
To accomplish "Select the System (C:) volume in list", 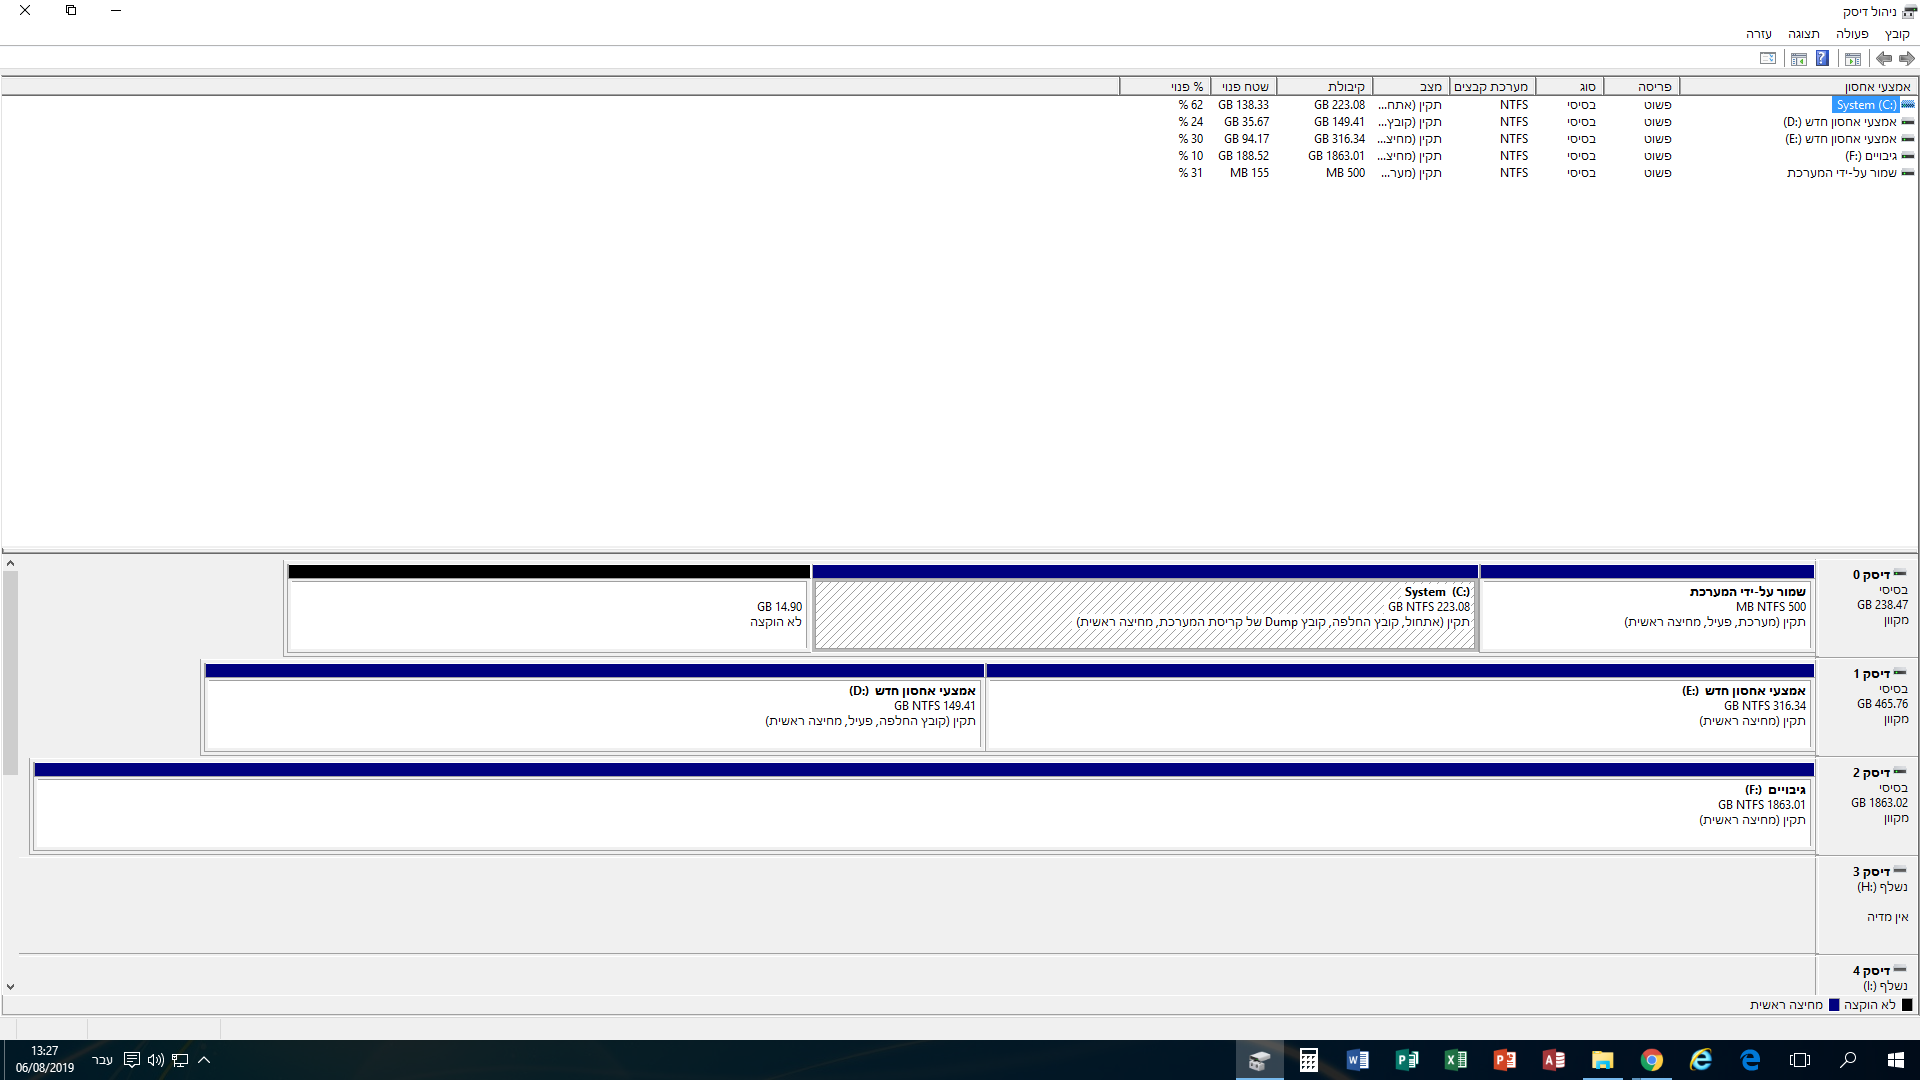I will coord(1864,105).
